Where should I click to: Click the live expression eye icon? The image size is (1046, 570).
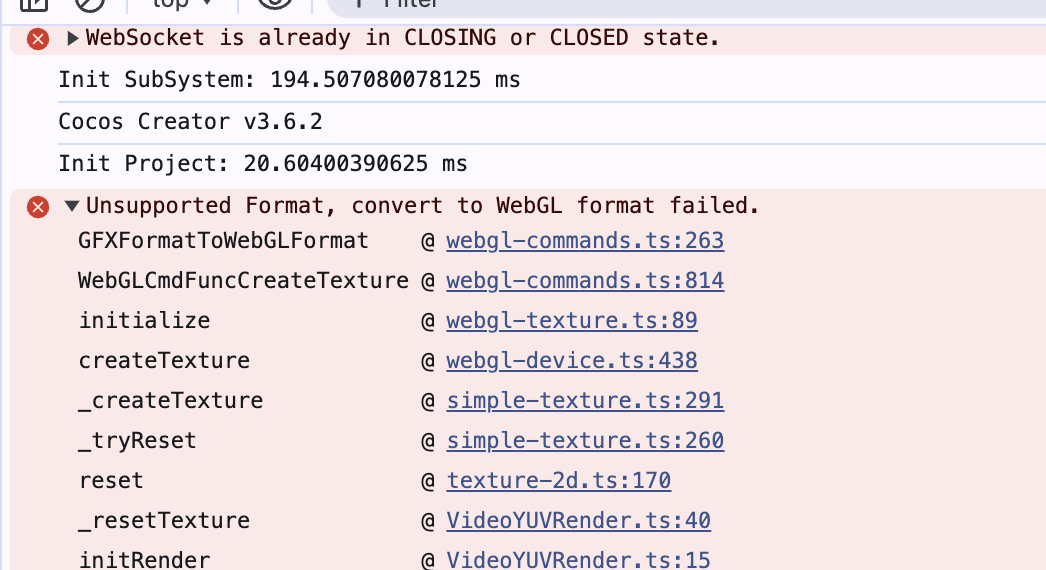point(274,4)
